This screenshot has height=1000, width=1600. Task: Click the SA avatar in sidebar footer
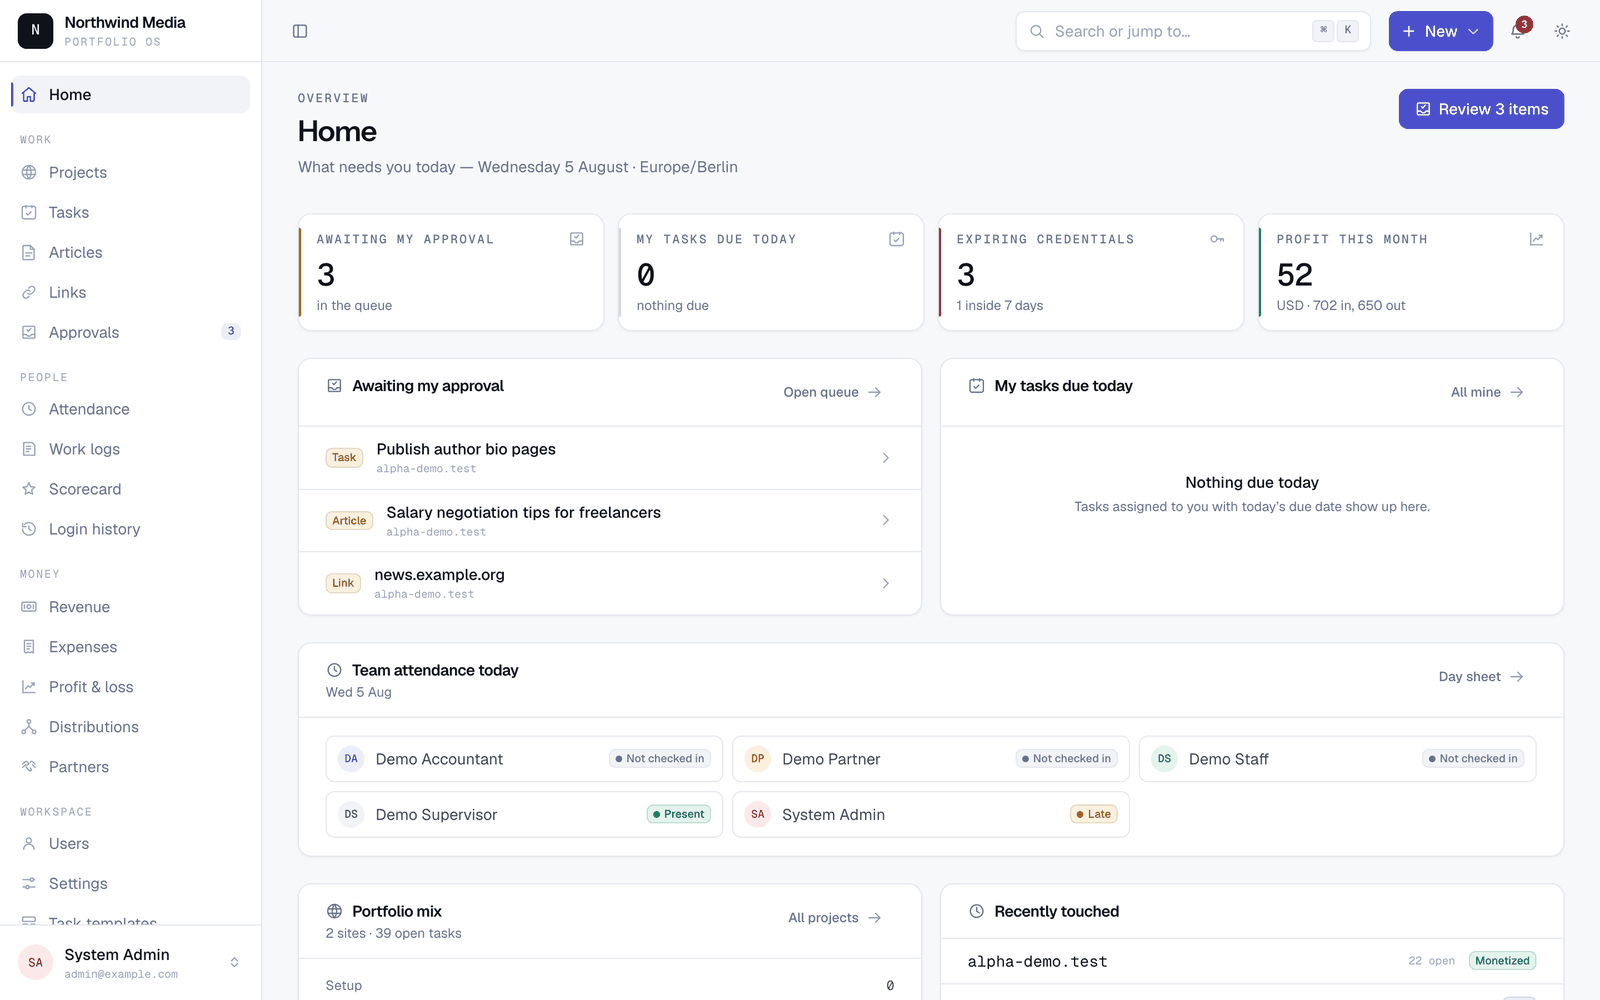coord(35,962)
